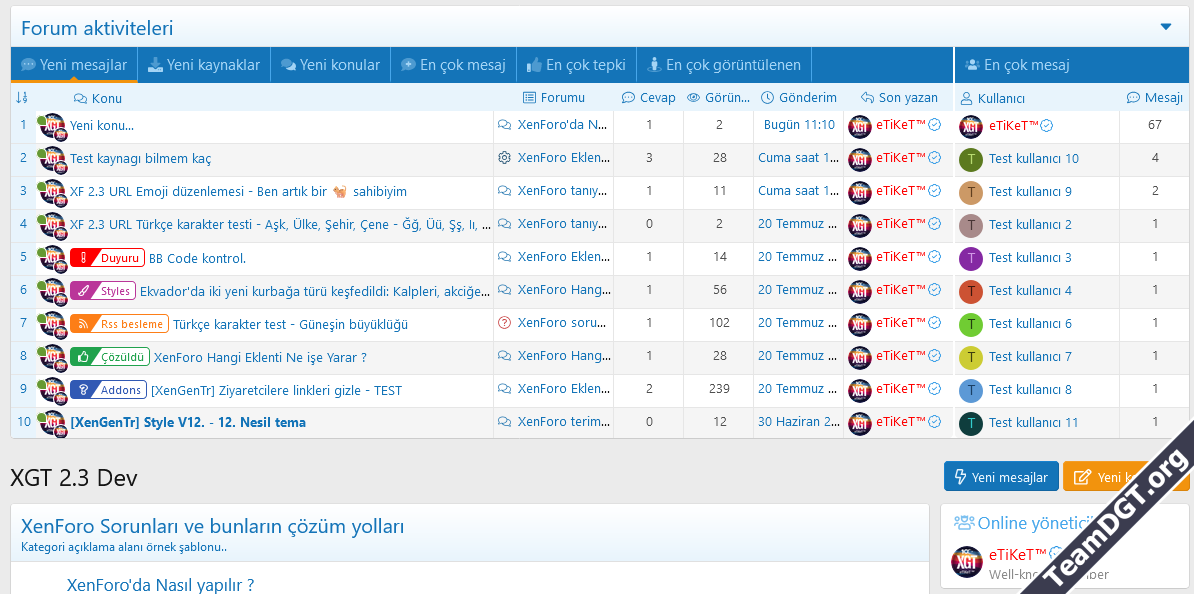Open the XenForo Hangi Eklenti Ne işe Yarar thread

260,357
